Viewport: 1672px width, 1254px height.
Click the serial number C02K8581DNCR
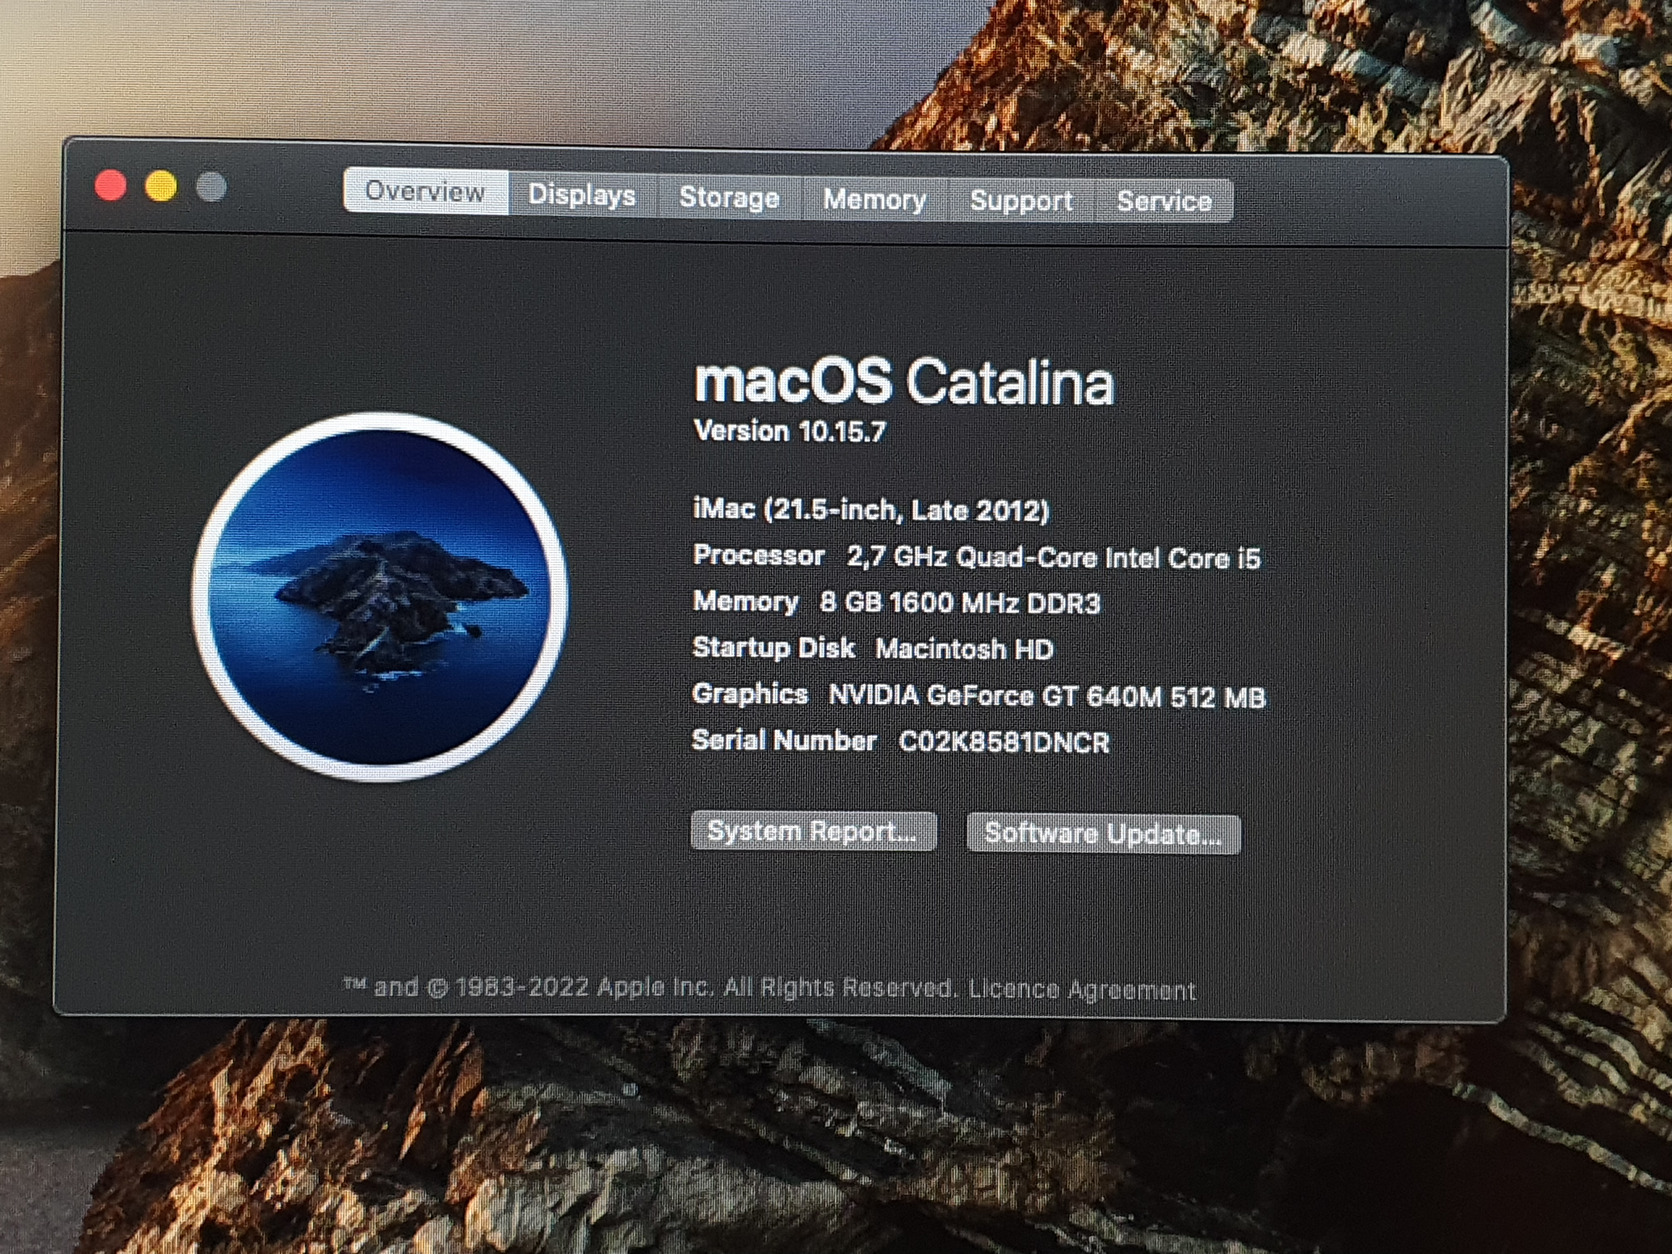(x=1004, y=742)
